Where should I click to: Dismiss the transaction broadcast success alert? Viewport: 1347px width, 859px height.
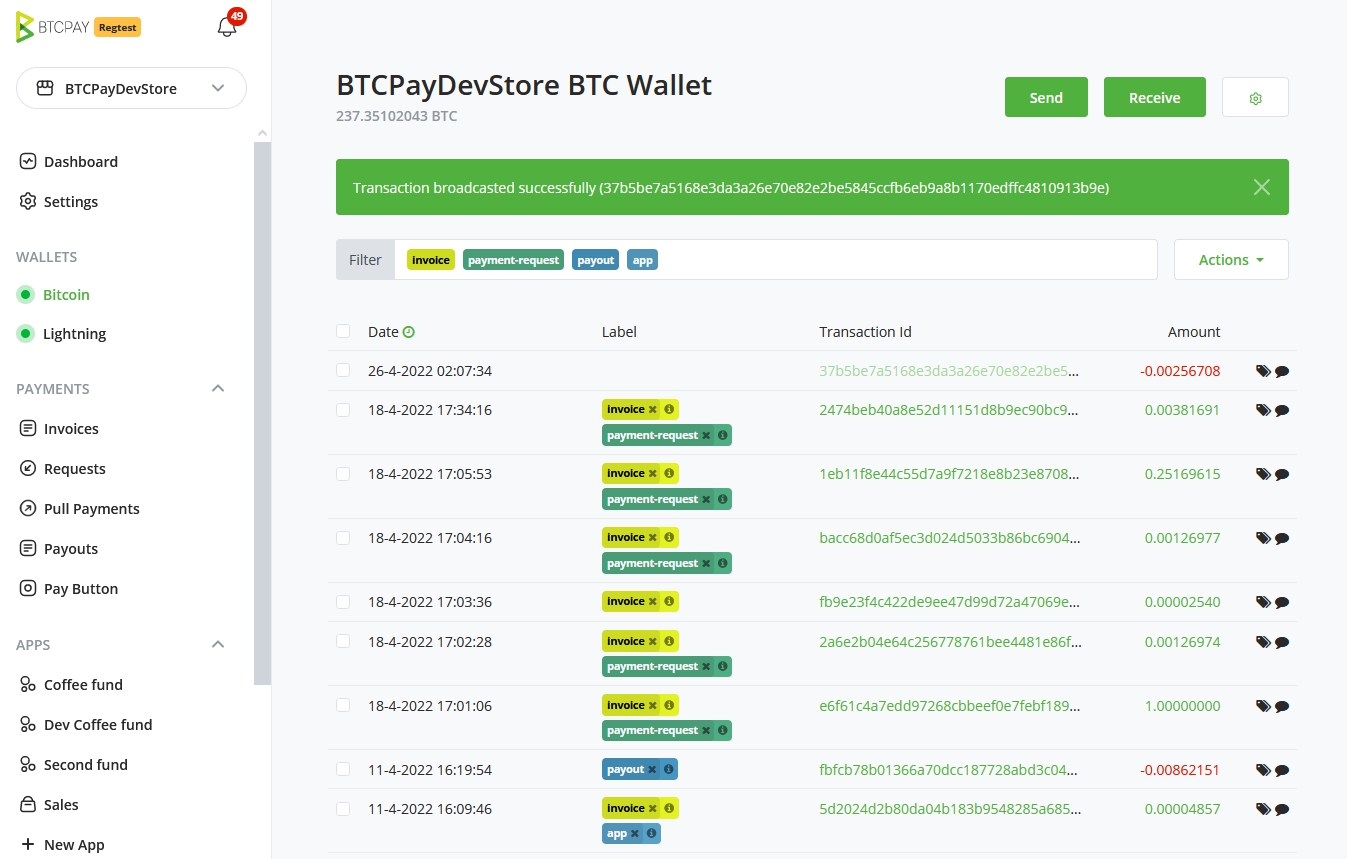point(1261,187)
